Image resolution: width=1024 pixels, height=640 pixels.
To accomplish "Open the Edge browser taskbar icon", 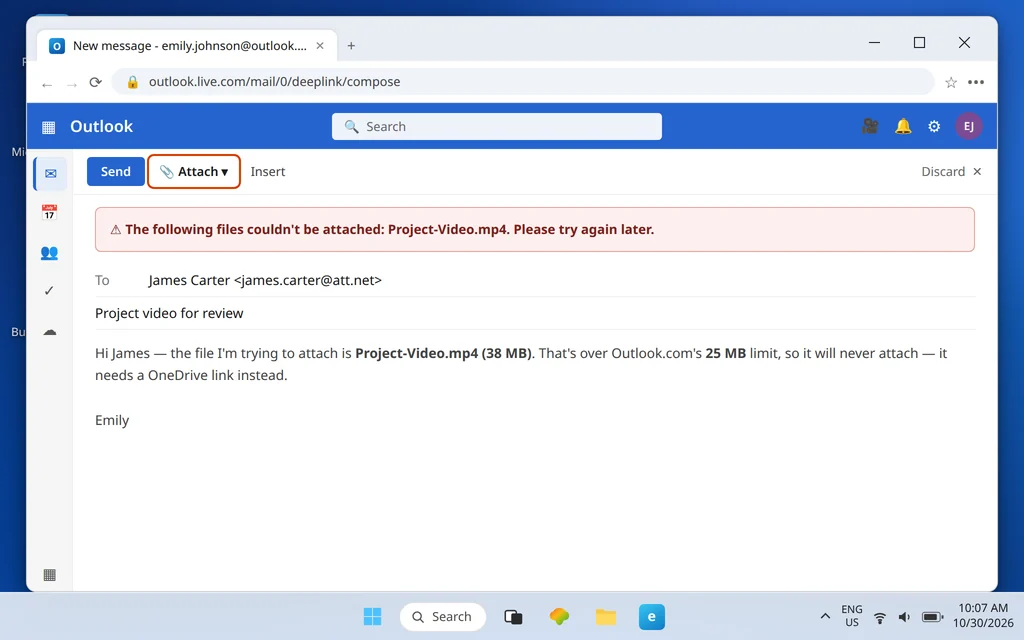I will coord(652,616).
